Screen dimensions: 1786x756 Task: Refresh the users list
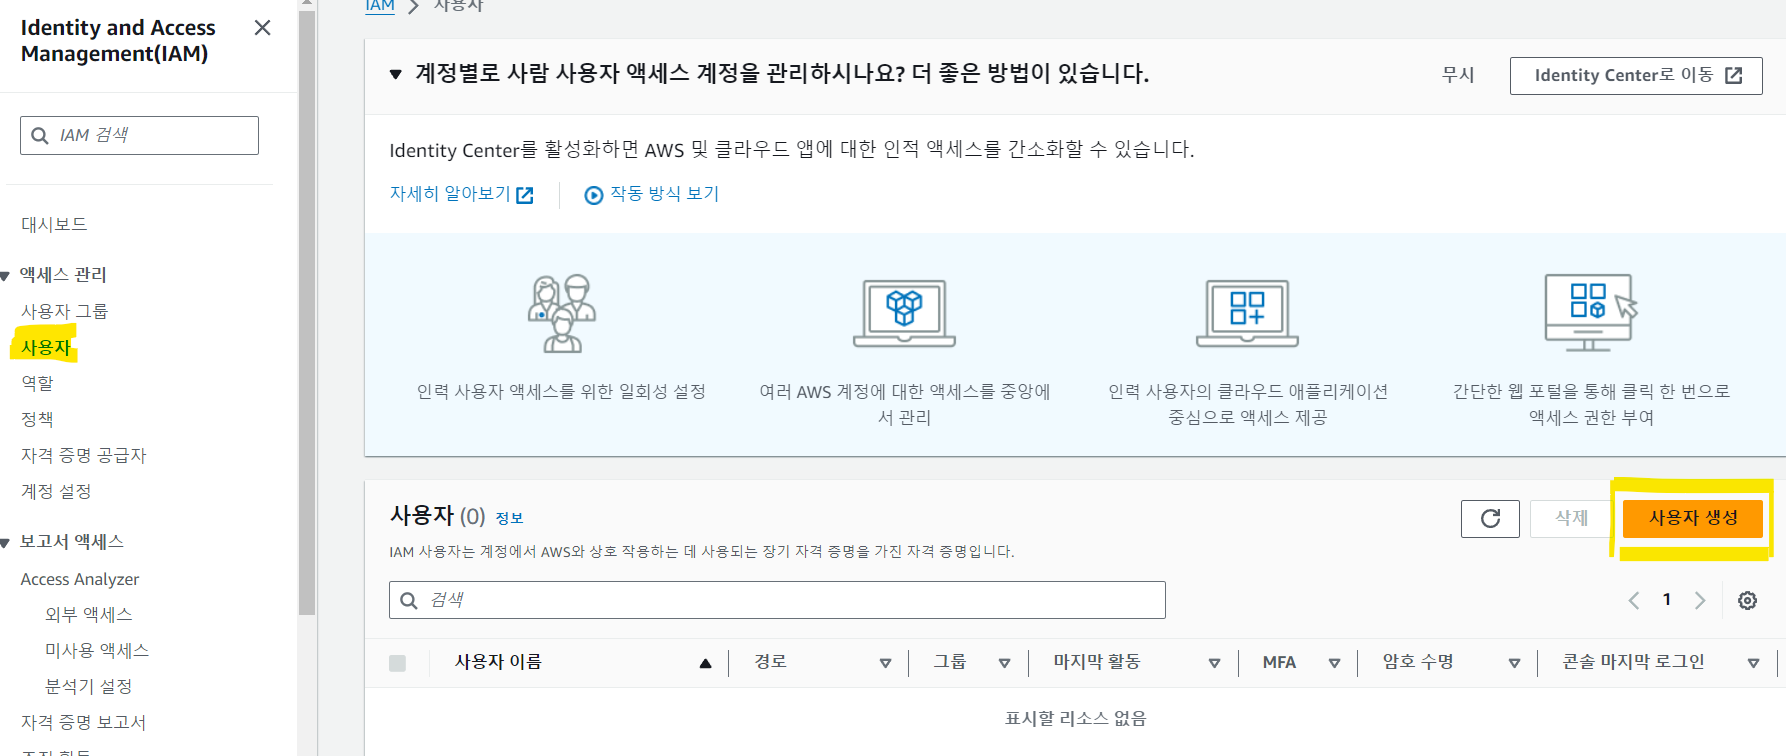[x=1490, y=519]
